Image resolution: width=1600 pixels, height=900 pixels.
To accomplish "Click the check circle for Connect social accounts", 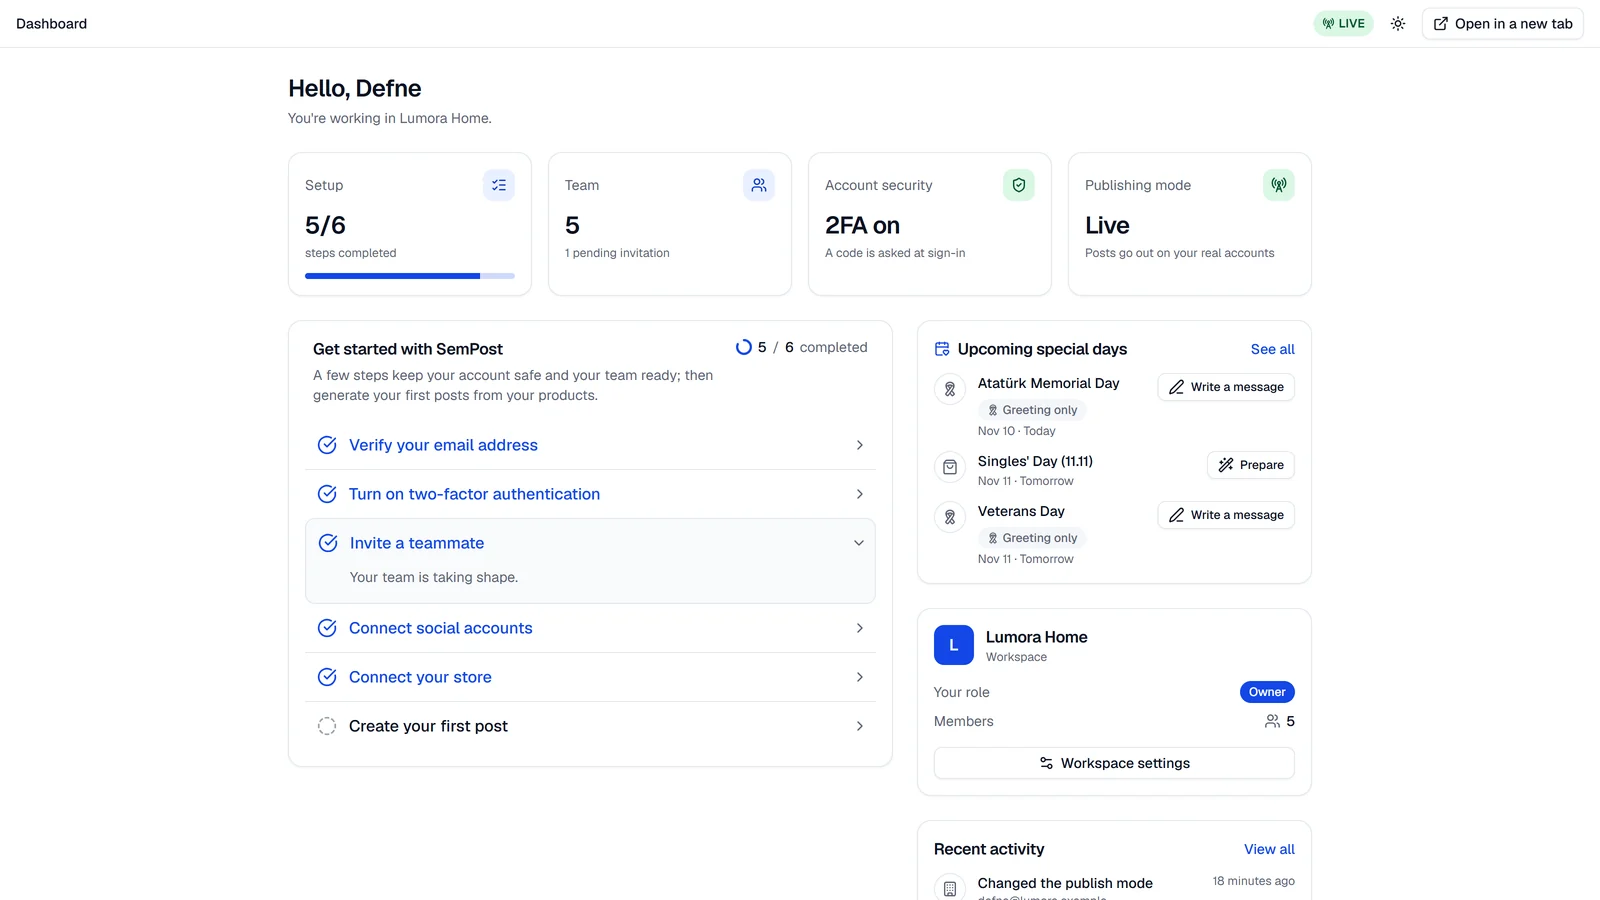I will click(327, 628).
